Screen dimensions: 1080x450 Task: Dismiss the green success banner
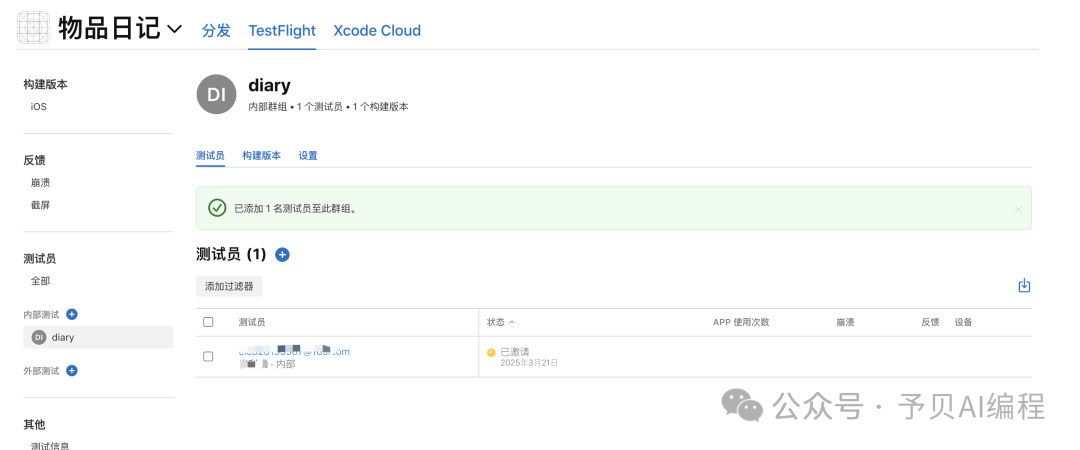point(1018,209)
